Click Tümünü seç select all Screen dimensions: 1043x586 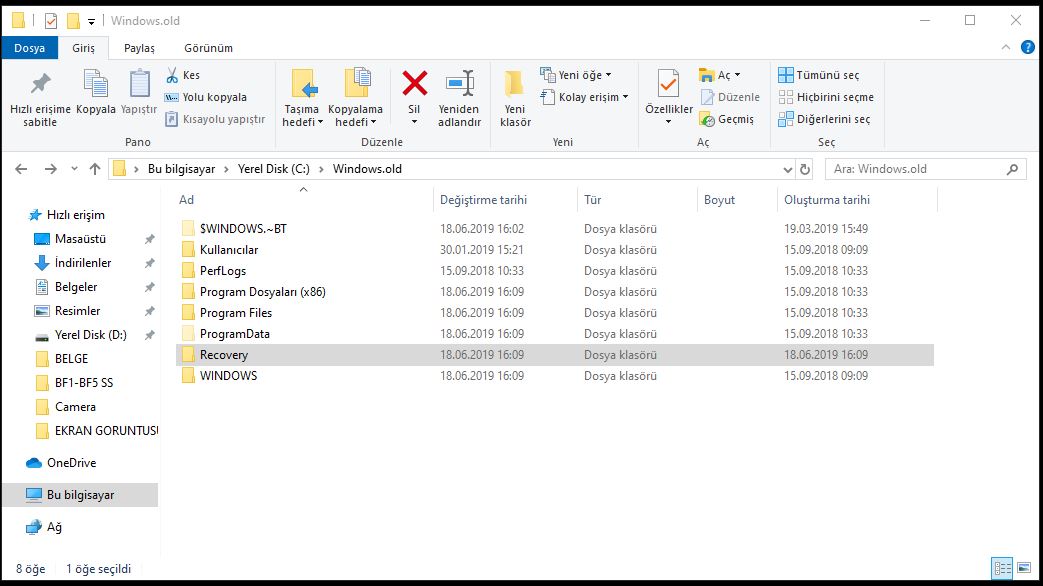tap(819, 75)
